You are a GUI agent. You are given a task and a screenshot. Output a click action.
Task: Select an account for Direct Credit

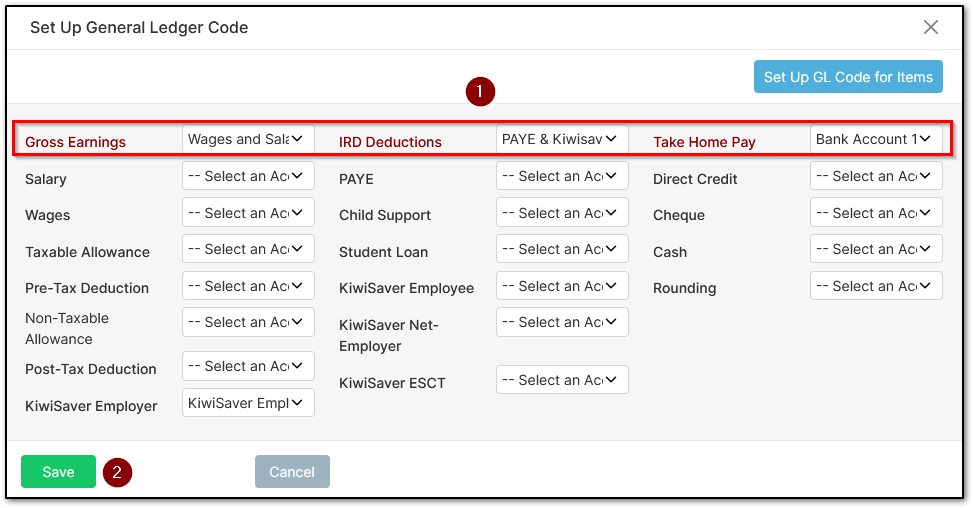click(876, 176)
